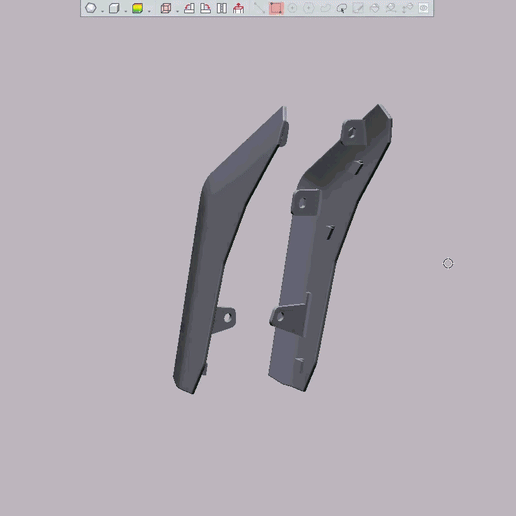Viewport: 516px width, 516px height.
Task: Click the rainbow color display icon
Action: coord(137,8)
